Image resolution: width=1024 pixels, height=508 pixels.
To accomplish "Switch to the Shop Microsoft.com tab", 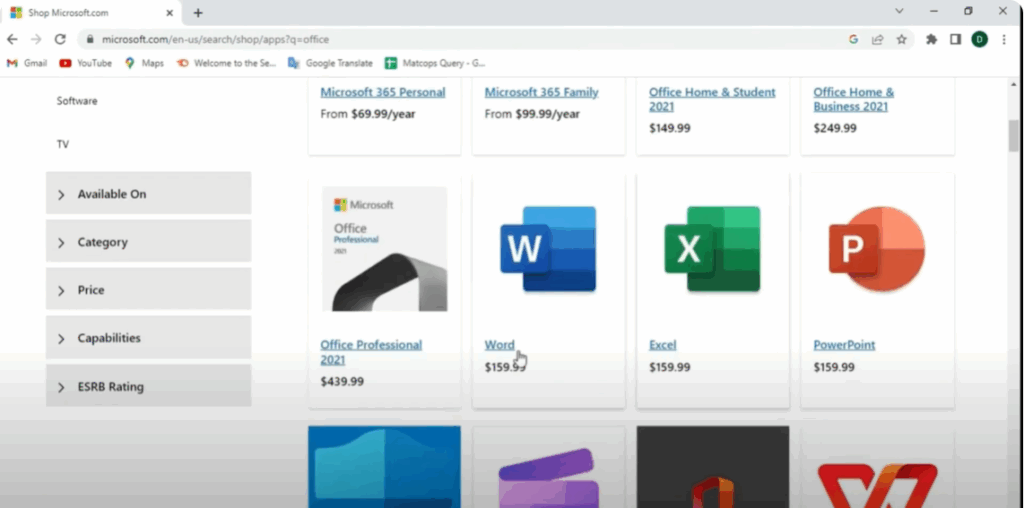I will point(90,12).
